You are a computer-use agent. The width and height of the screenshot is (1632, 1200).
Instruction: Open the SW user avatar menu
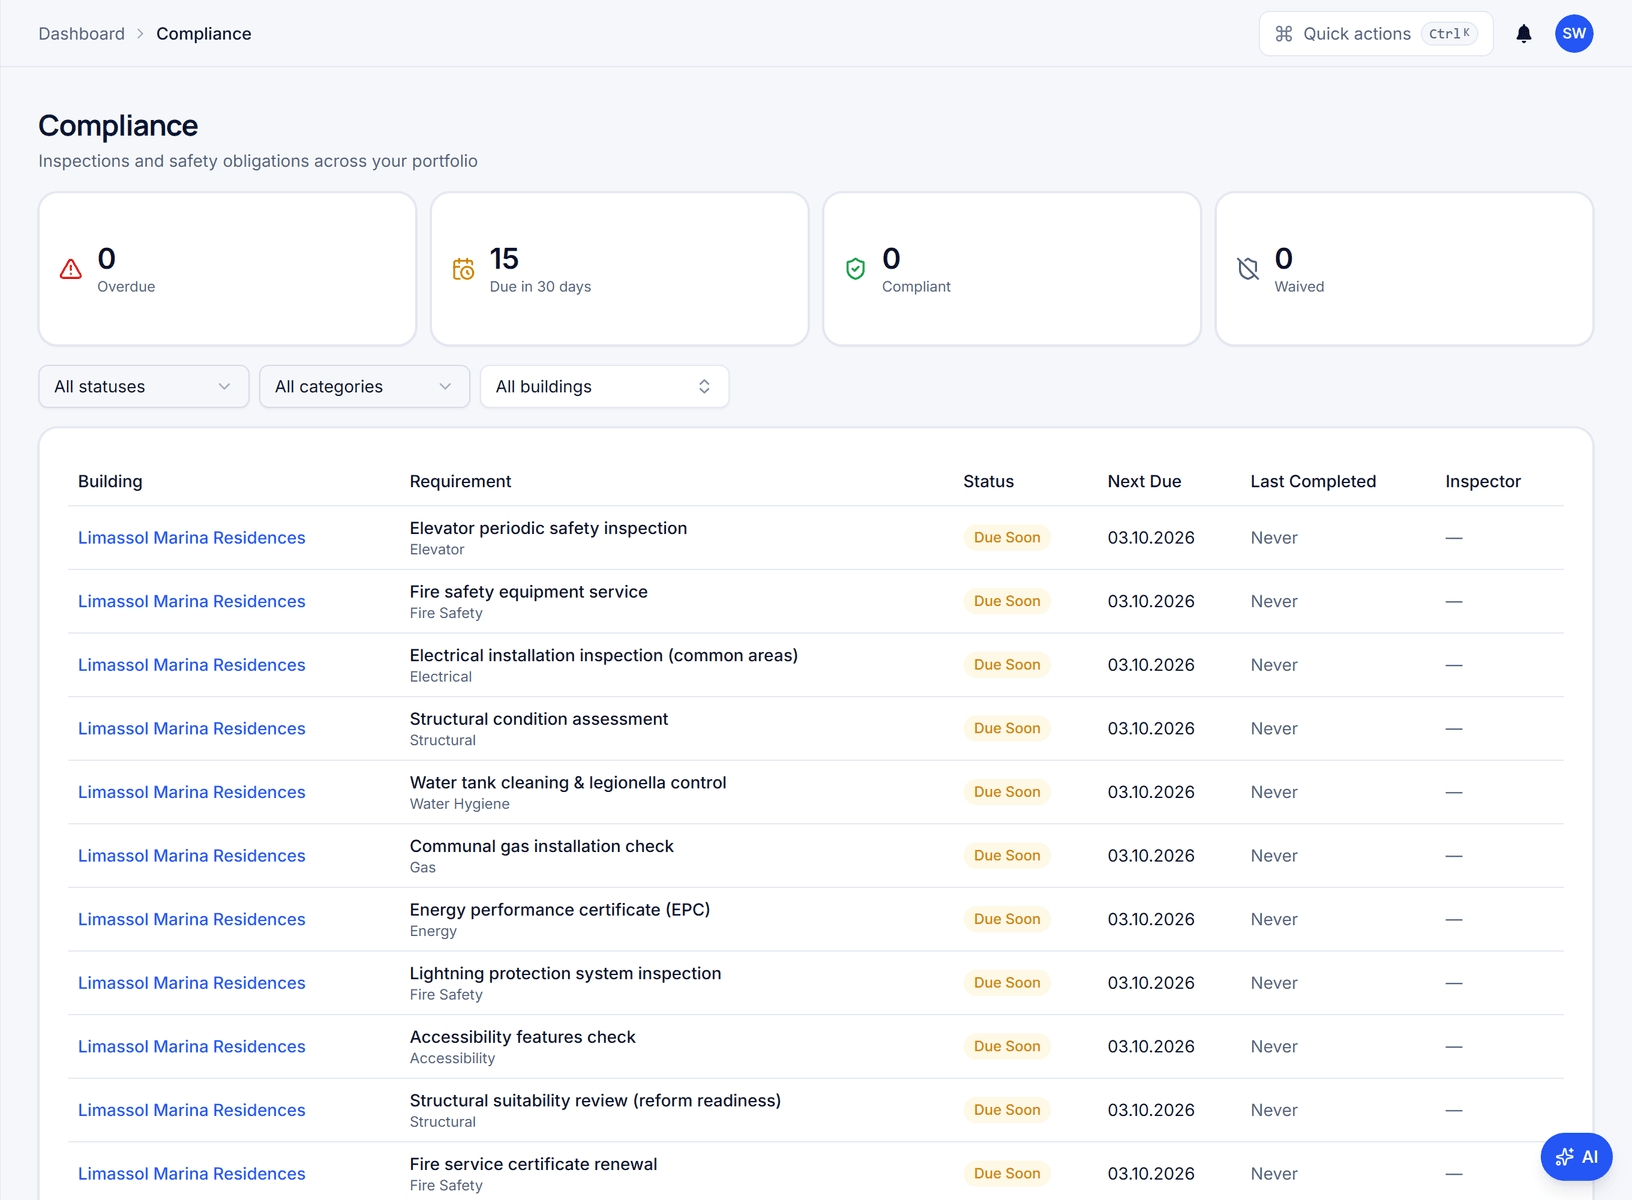pyautogui.click(x=1574, y=34)
